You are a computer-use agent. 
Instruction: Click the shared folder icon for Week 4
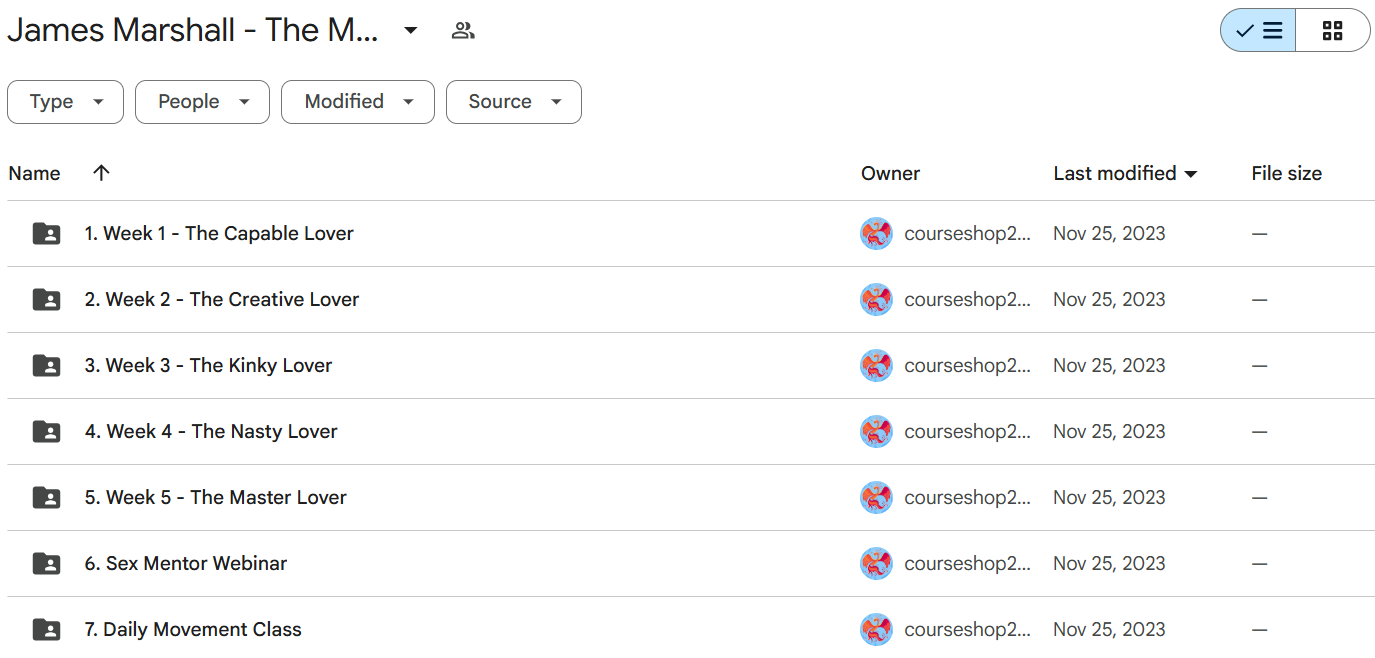click(x=46, y=432)
